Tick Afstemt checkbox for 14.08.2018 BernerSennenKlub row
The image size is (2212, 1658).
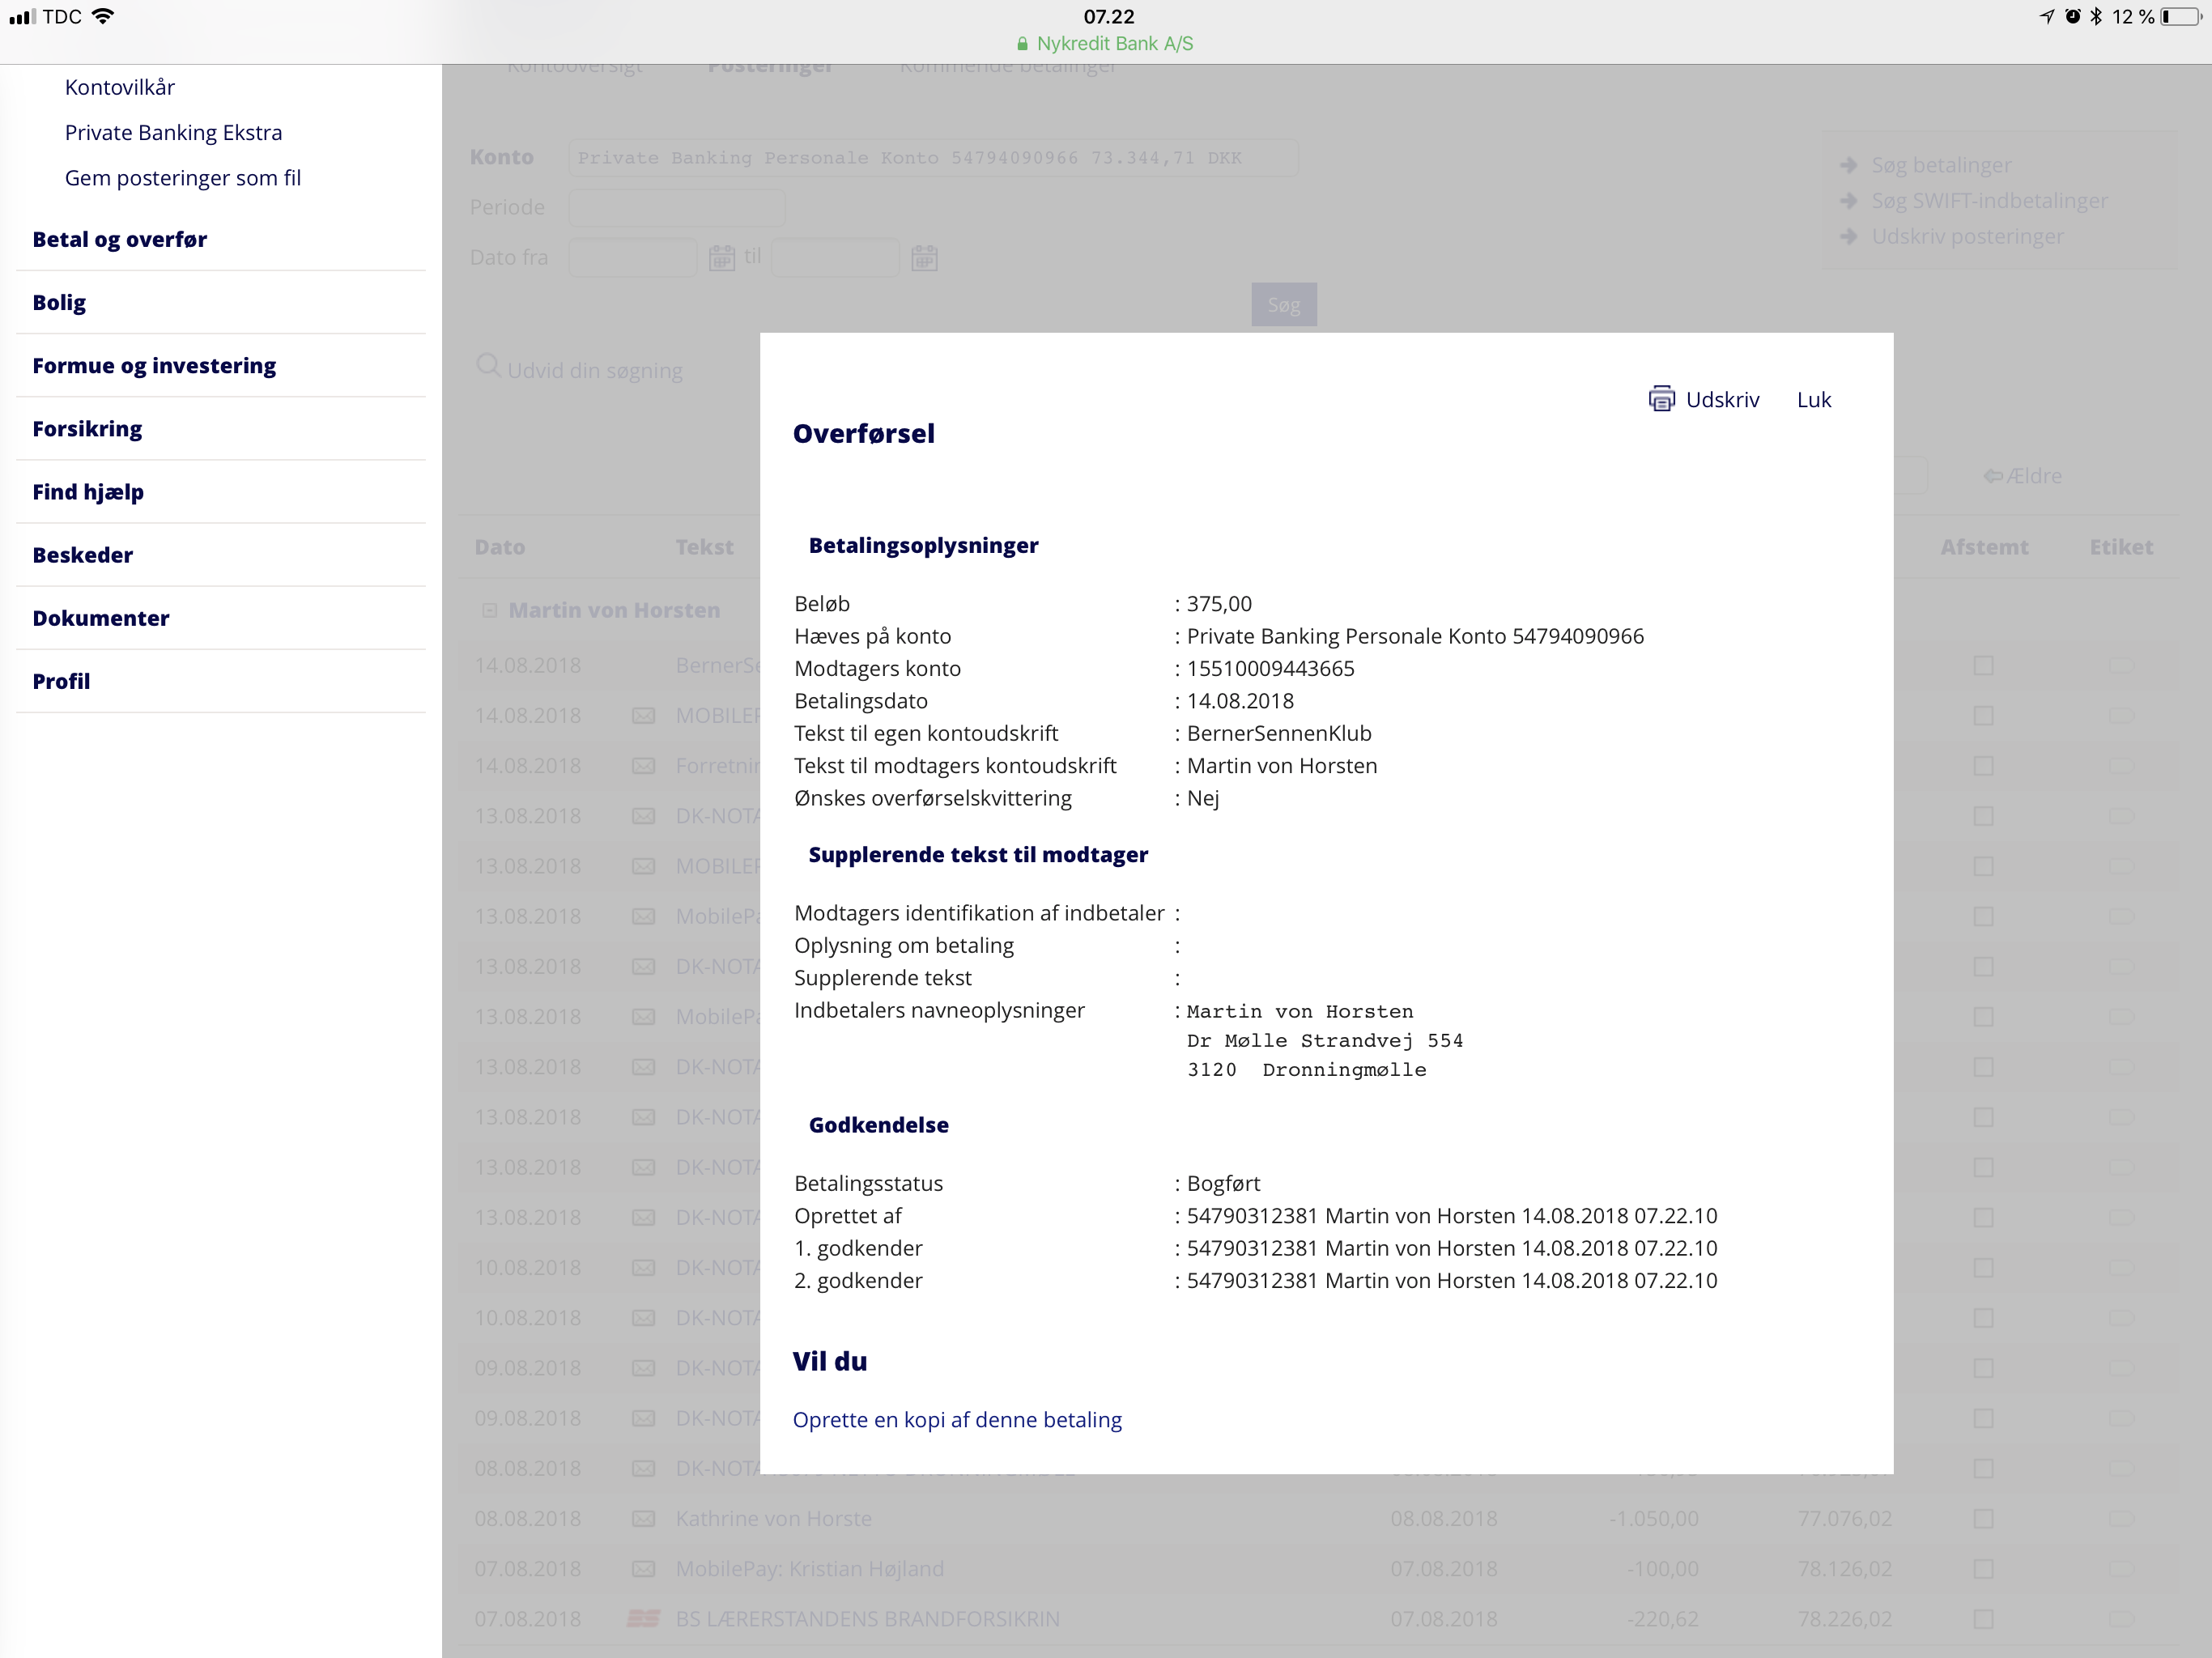(1984, 666)
